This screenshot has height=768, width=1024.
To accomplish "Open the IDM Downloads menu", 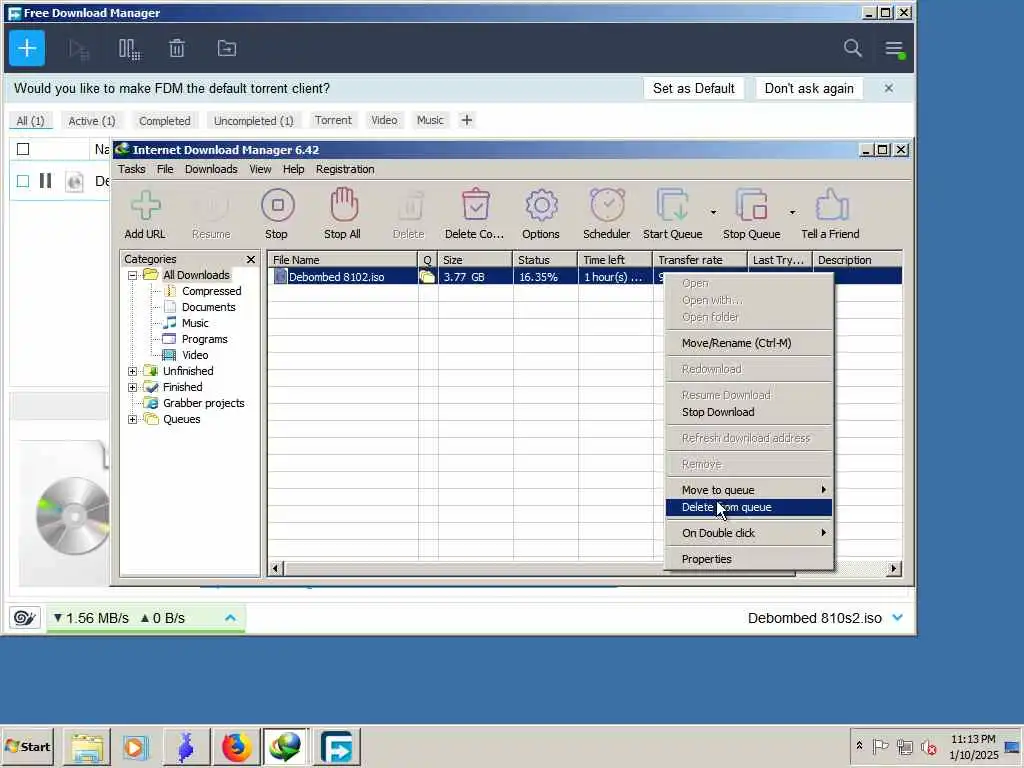I will tap(211, 169).
